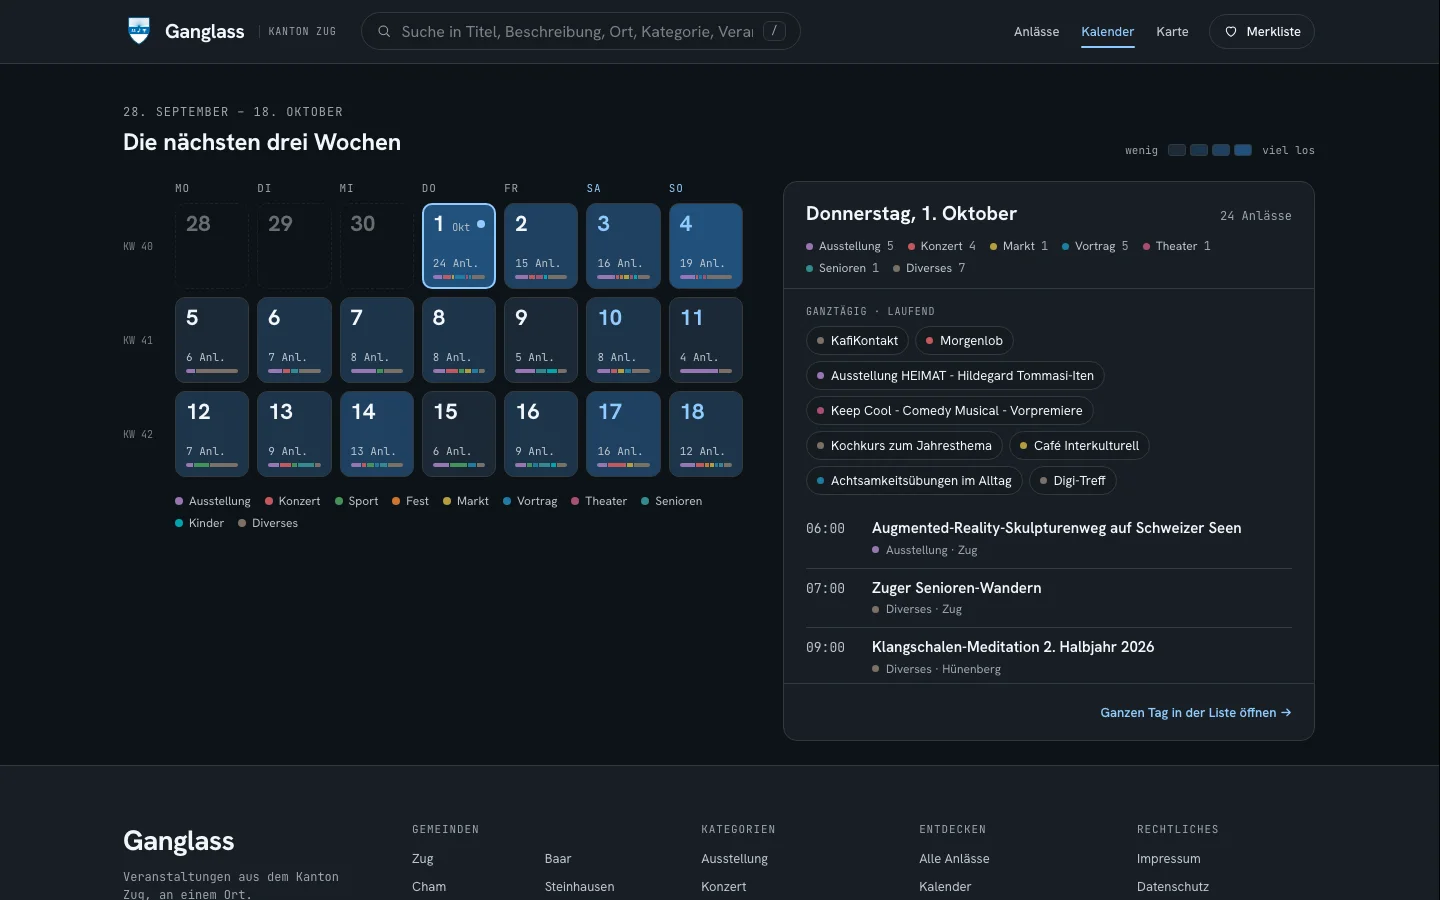Open the Anlässe navigation tab

pos(1036,32)
